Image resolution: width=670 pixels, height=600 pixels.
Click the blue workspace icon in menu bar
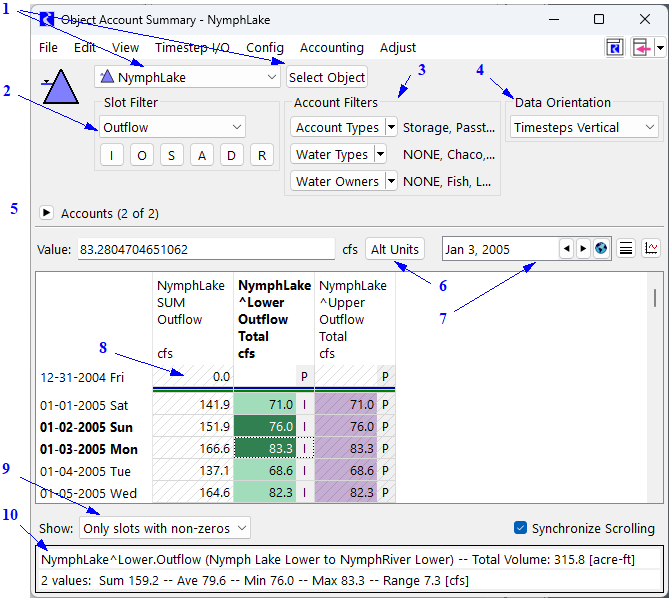tap(616, 47)
